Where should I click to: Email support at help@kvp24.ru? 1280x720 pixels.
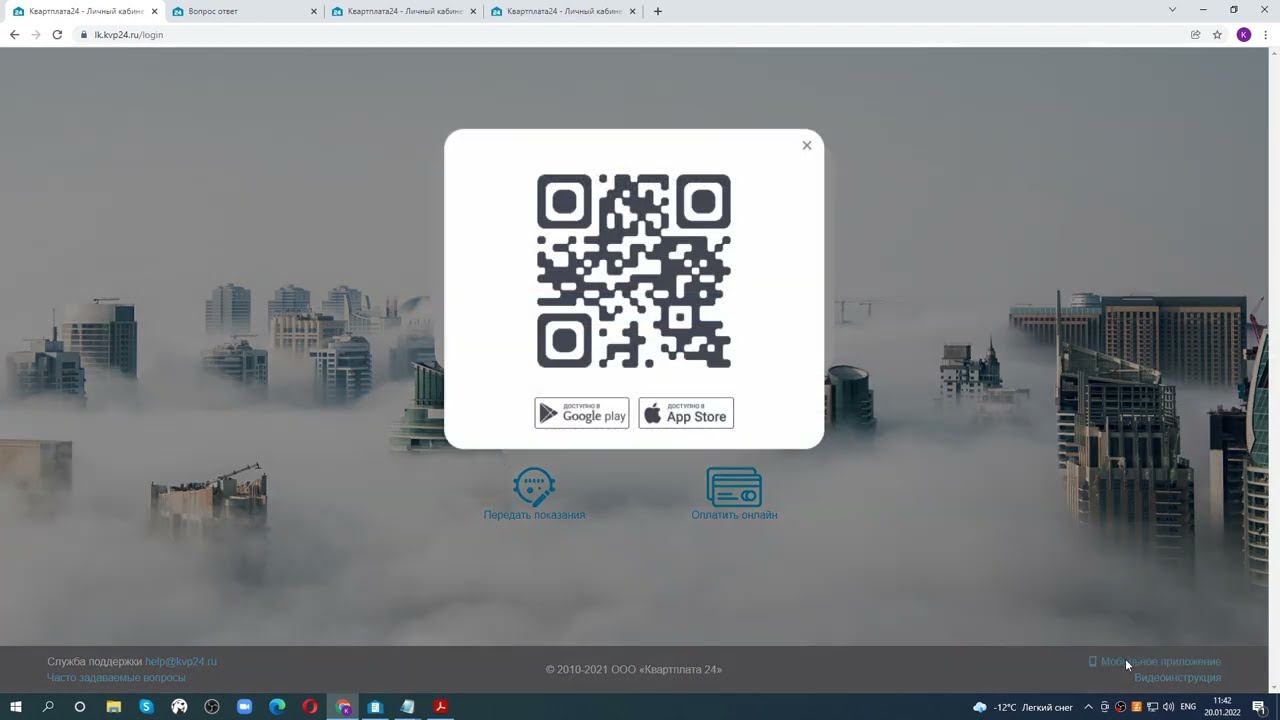[181, 662]
